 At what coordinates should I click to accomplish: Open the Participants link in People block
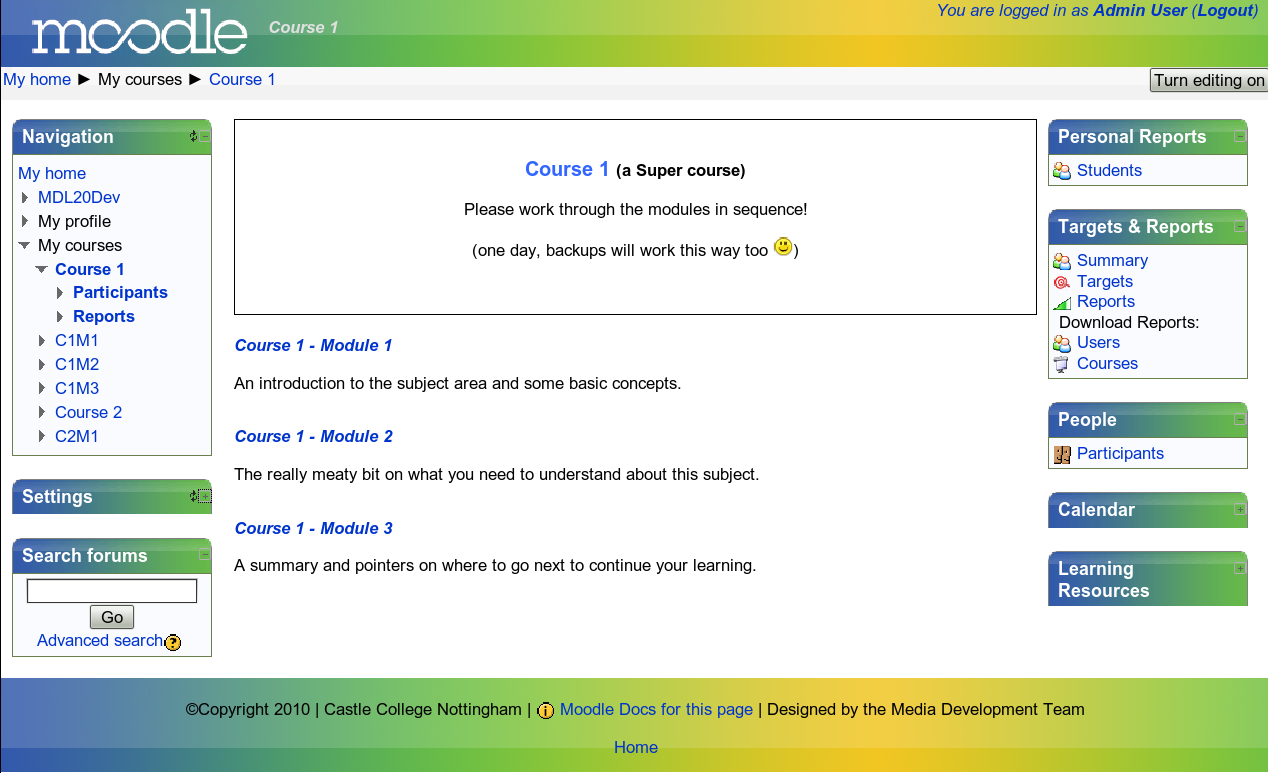point(1120,454)
